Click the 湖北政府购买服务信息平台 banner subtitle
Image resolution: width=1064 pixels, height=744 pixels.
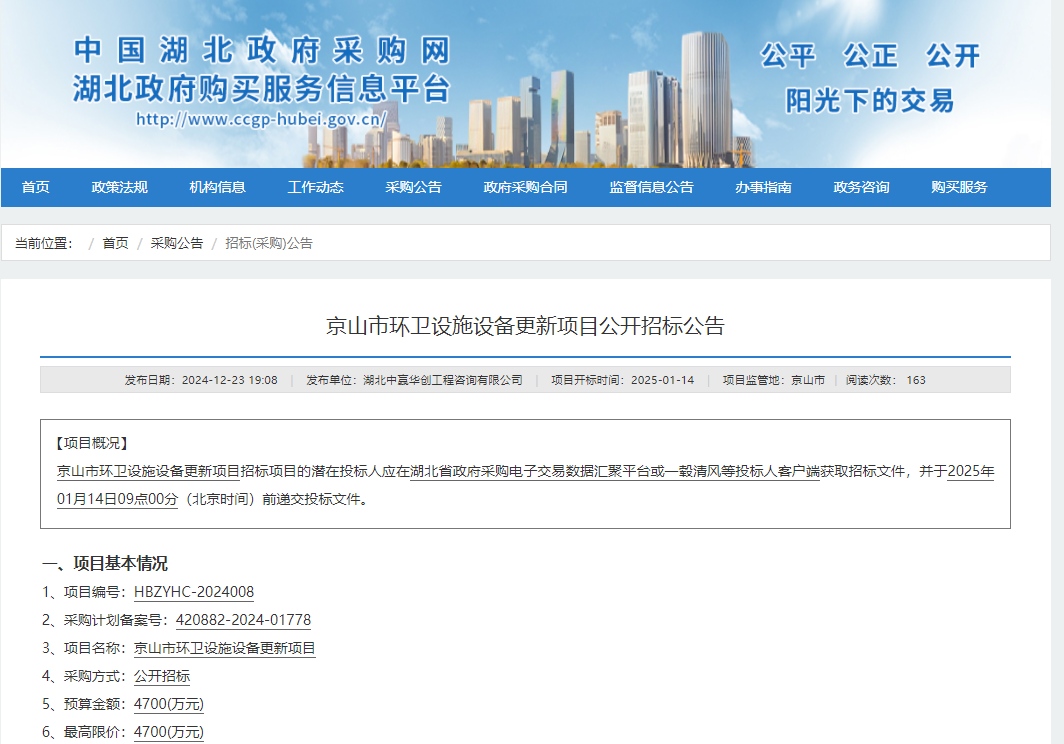(262, 89)
